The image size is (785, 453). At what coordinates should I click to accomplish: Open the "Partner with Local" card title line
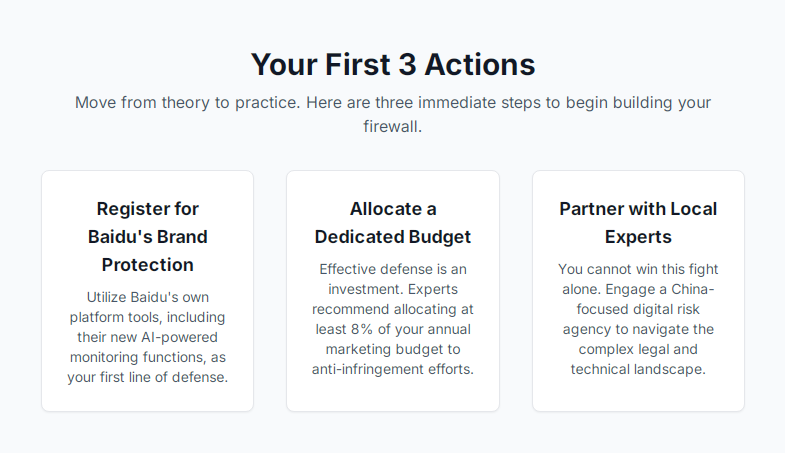638,209
